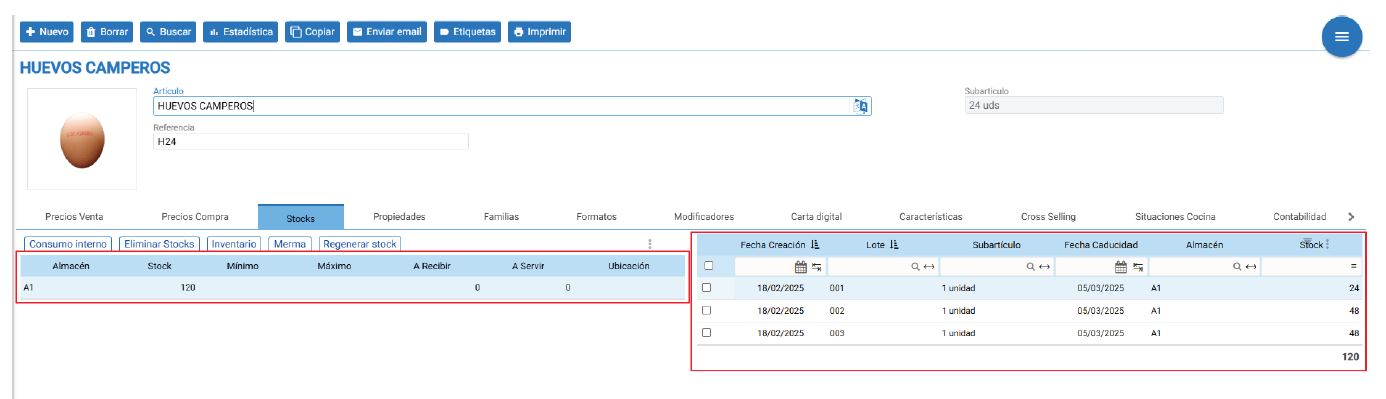The height and width of the screenshot is (399, 1386).
Task: Open the Precios Venta tab
Action: tap(74, 217)
